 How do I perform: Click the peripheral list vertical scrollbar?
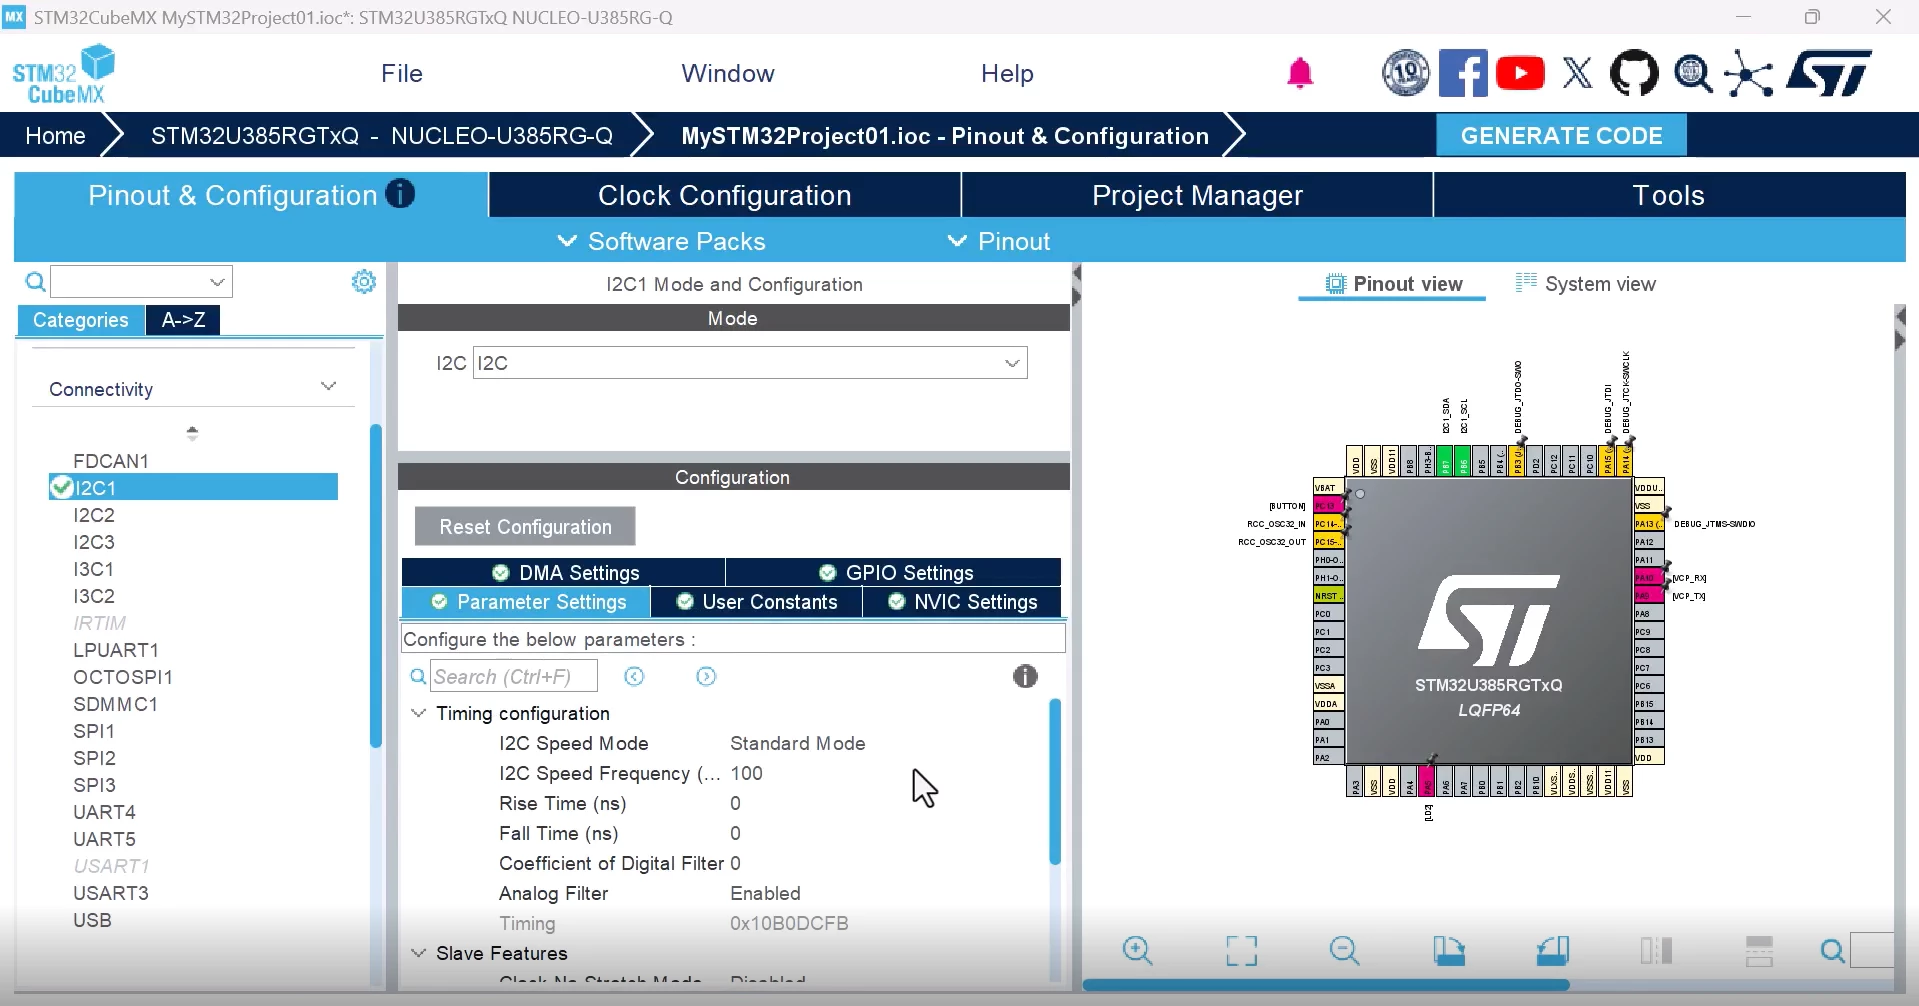click(x=376, y=586)
